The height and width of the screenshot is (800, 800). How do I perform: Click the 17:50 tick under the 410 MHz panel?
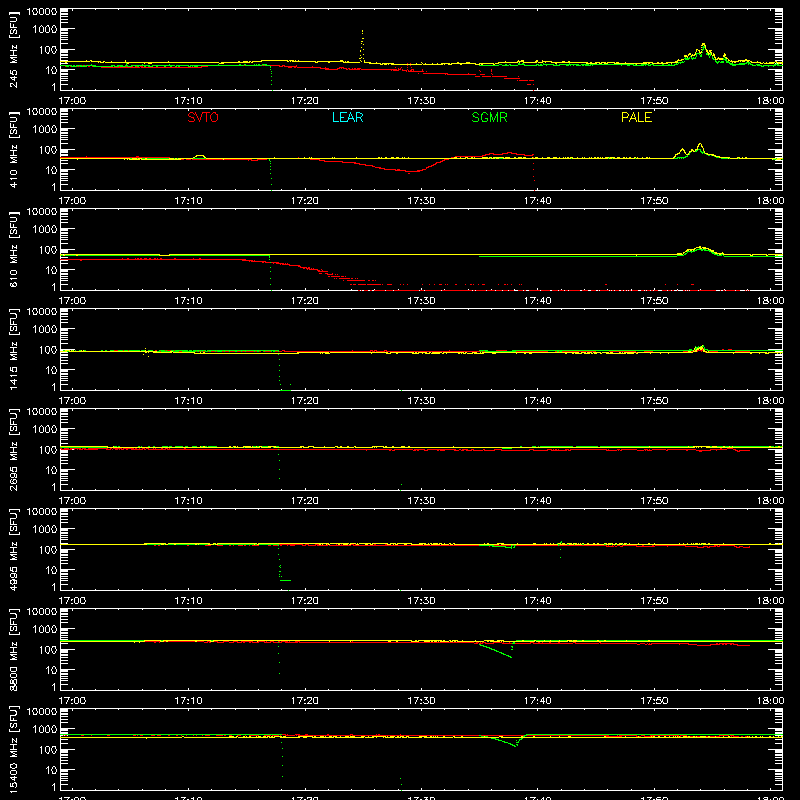(x=654, y=201)
